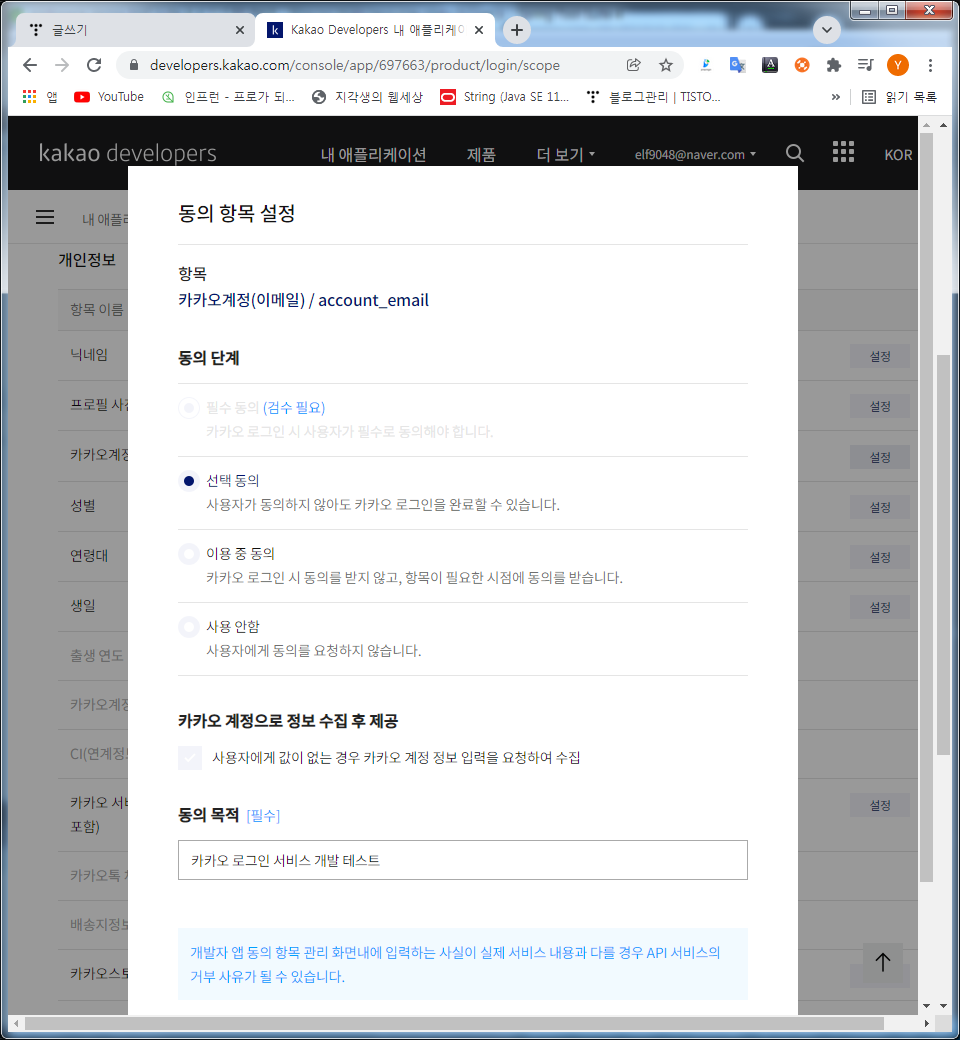The height and width of the screenshot is (1040, 960).
Task: Open the String (Java SE 11 bookmark
Action: 505,97
